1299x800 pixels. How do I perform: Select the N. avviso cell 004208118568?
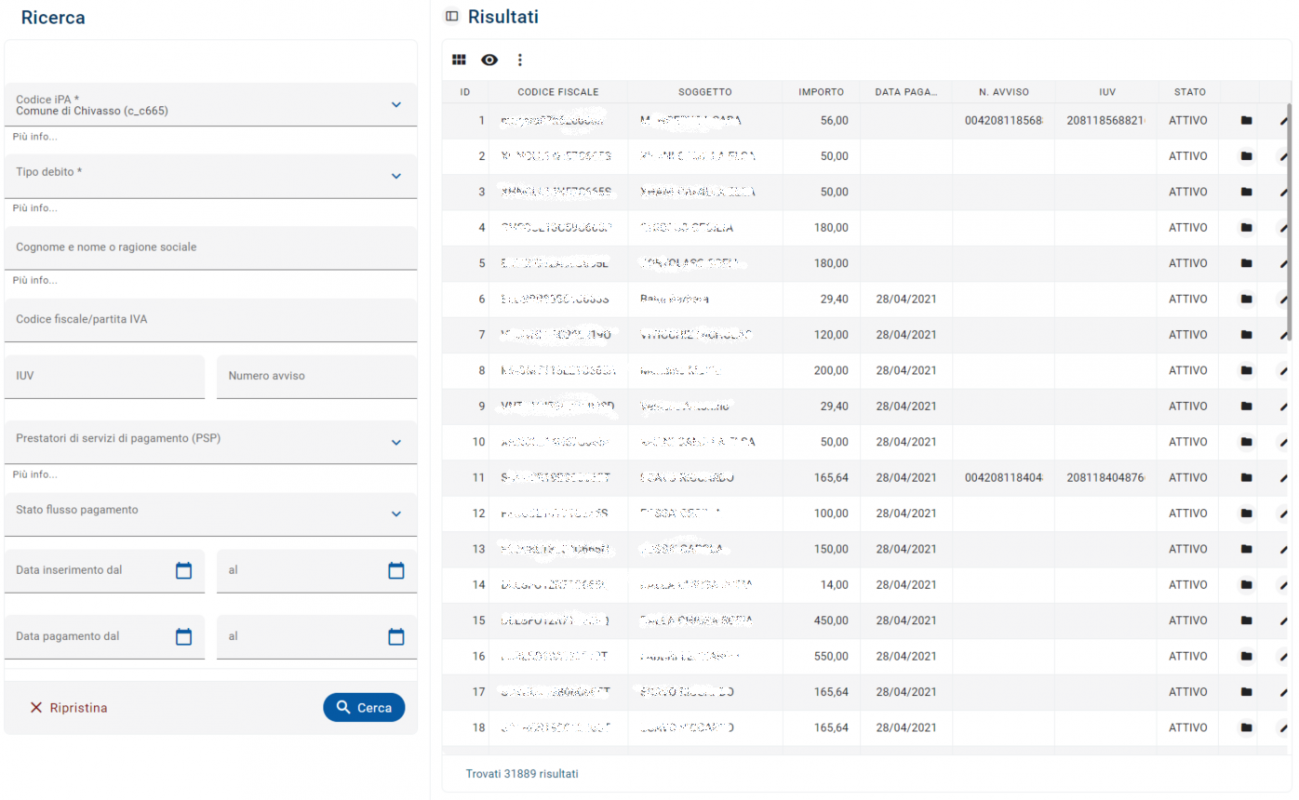tap(1004, 120)
